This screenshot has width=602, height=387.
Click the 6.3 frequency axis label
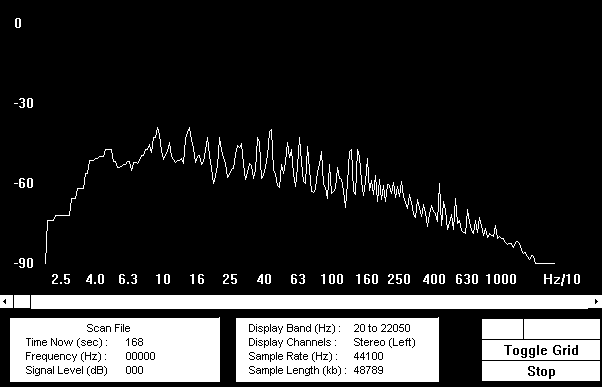[128, 279]
